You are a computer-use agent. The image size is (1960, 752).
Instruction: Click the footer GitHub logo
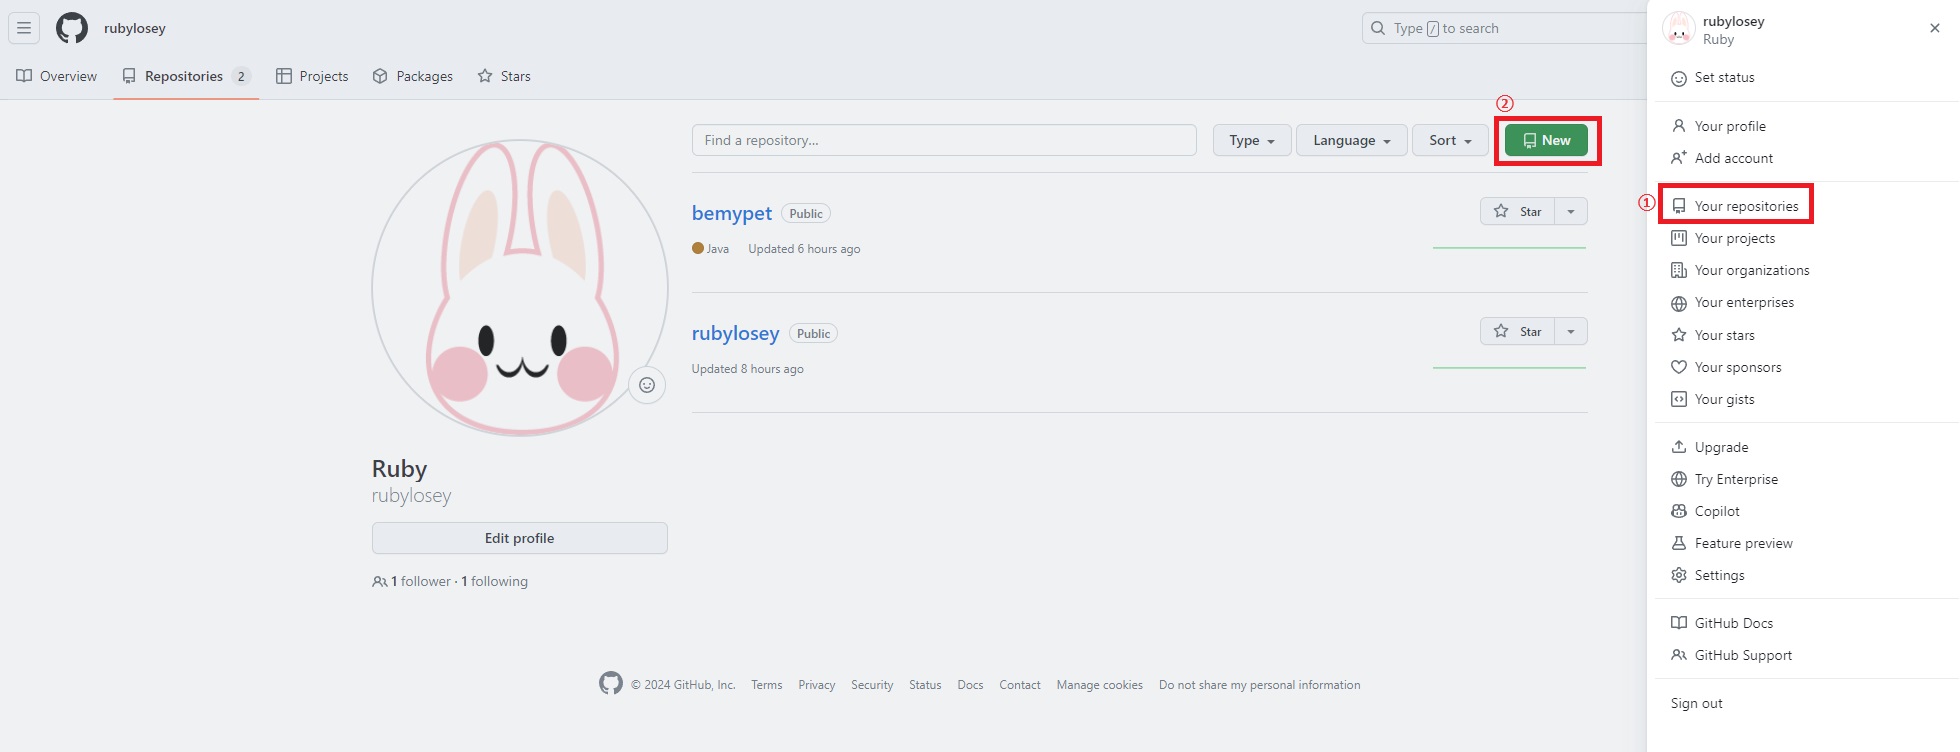[611, 683]
